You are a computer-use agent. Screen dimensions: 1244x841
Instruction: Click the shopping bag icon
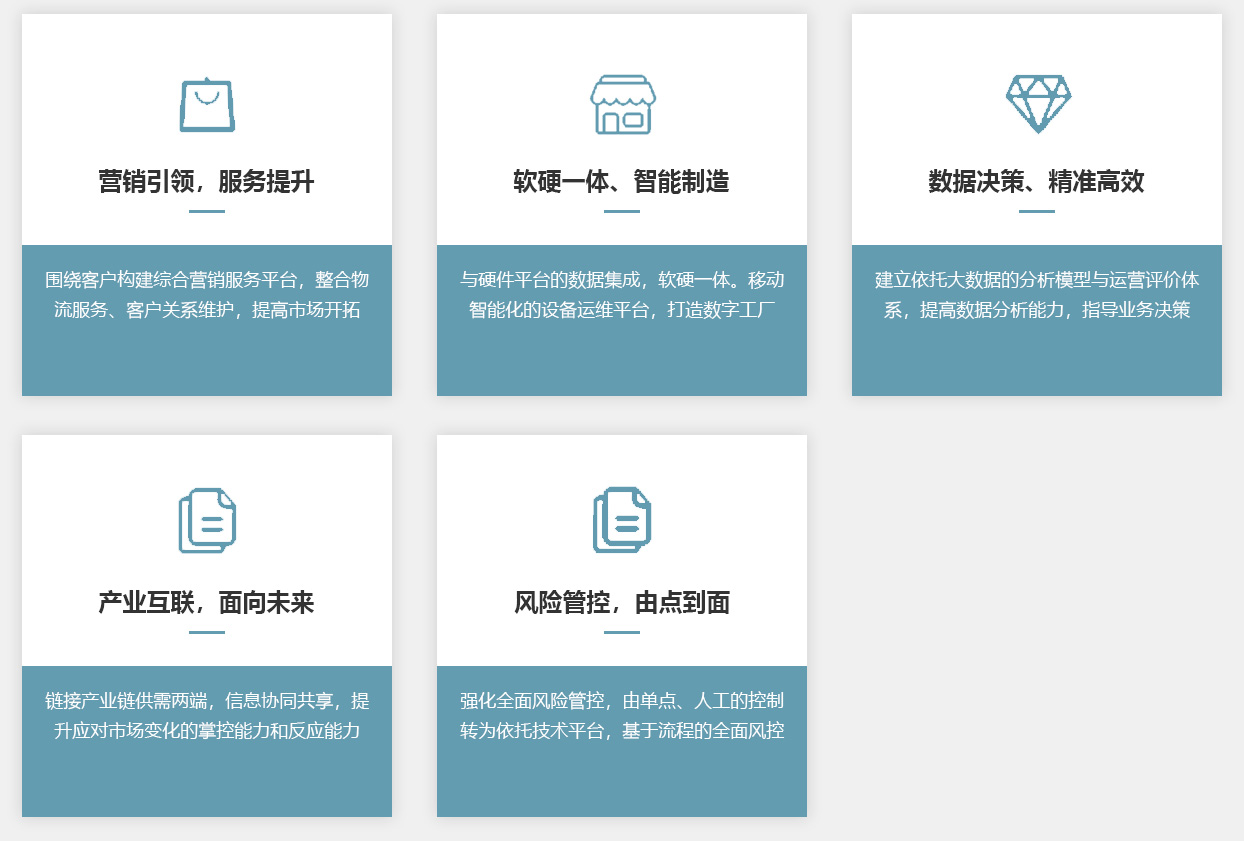207,105
